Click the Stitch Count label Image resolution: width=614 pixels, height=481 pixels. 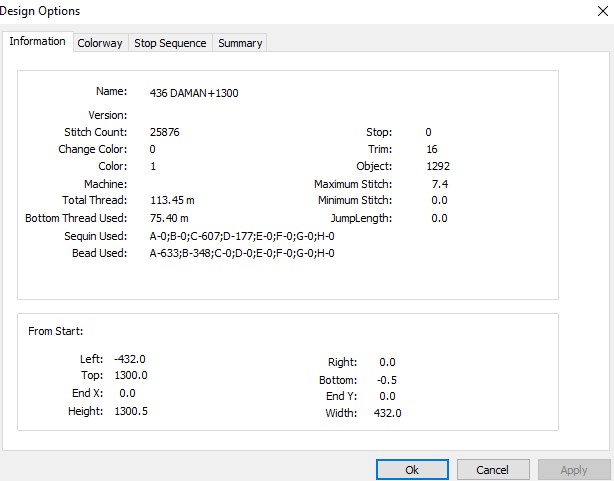[x=96, y=132]
